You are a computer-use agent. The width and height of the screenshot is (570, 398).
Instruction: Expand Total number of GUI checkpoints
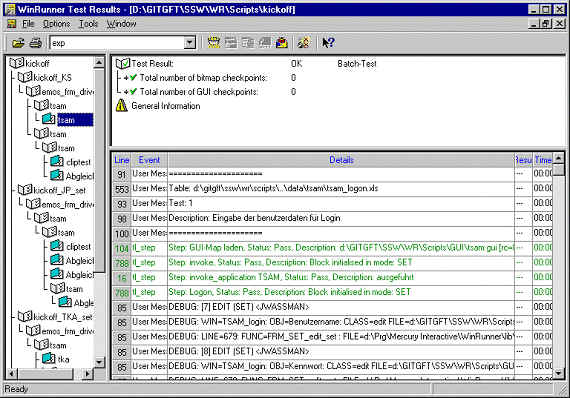(x=126, y=92)
